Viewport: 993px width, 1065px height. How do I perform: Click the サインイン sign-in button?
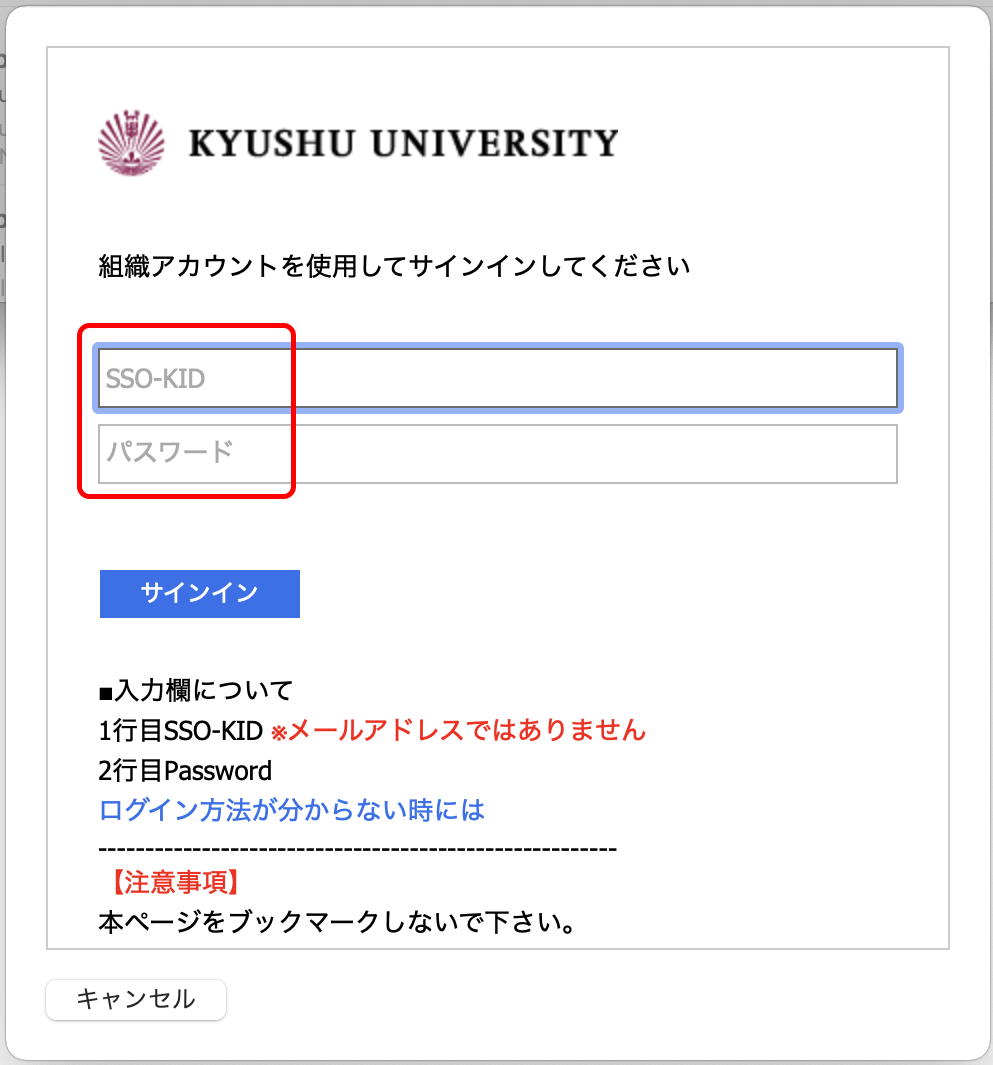point(199,593)
